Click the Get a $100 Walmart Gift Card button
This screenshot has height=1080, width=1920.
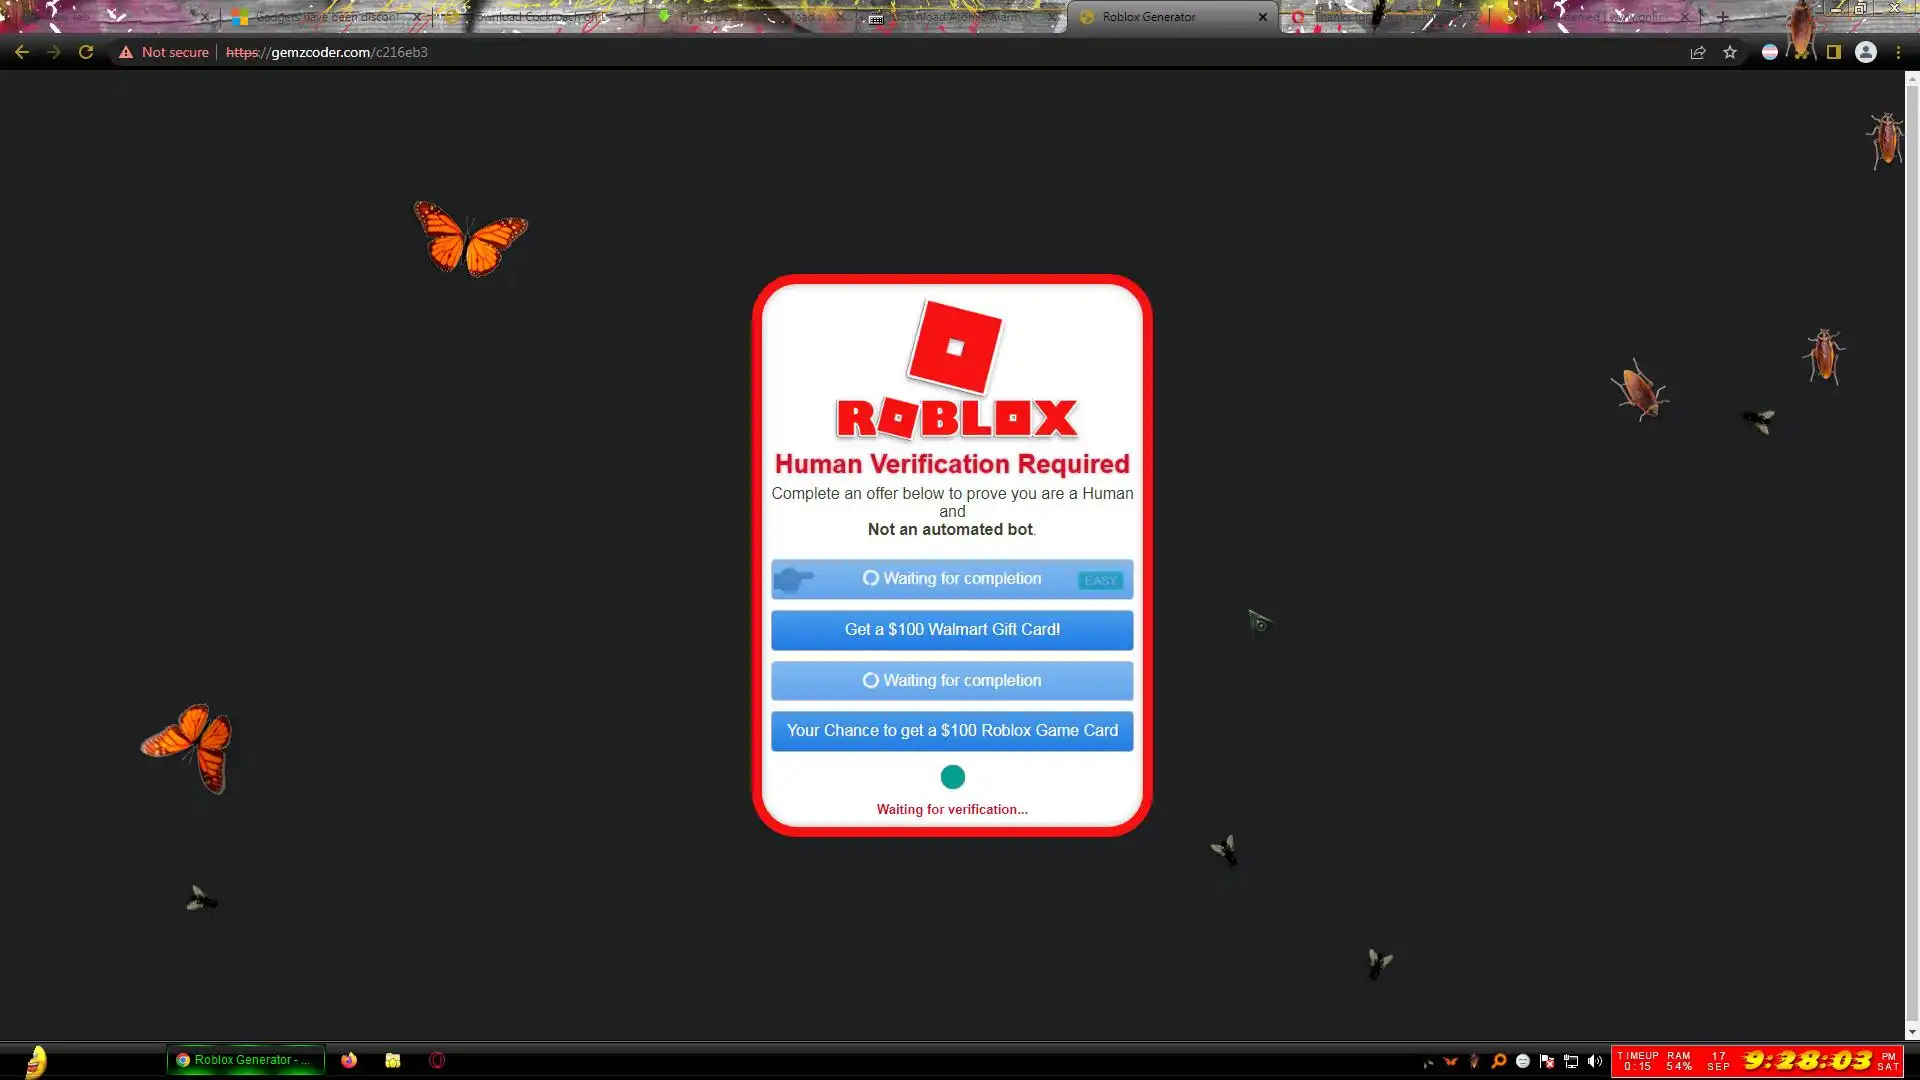click(x=952, y=630)
